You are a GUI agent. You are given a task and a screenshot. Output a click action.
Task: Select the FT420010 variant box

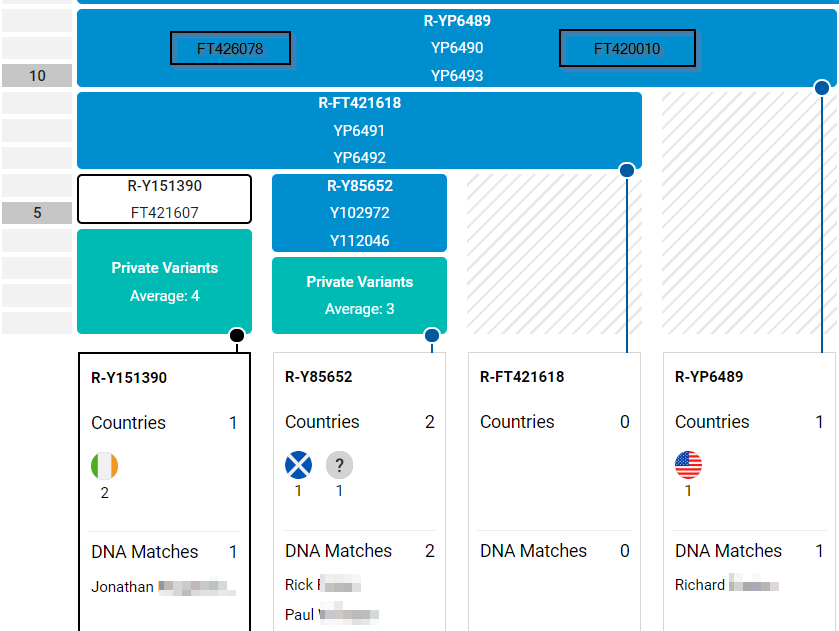pyautogui.click(x=627, y=49)
